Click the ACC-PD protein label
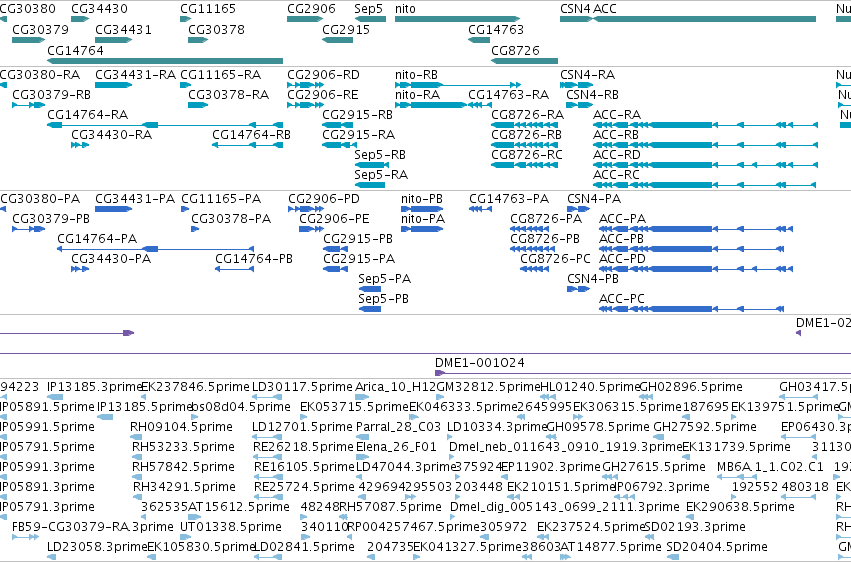 pyautogui.click(x=622, y=259)
